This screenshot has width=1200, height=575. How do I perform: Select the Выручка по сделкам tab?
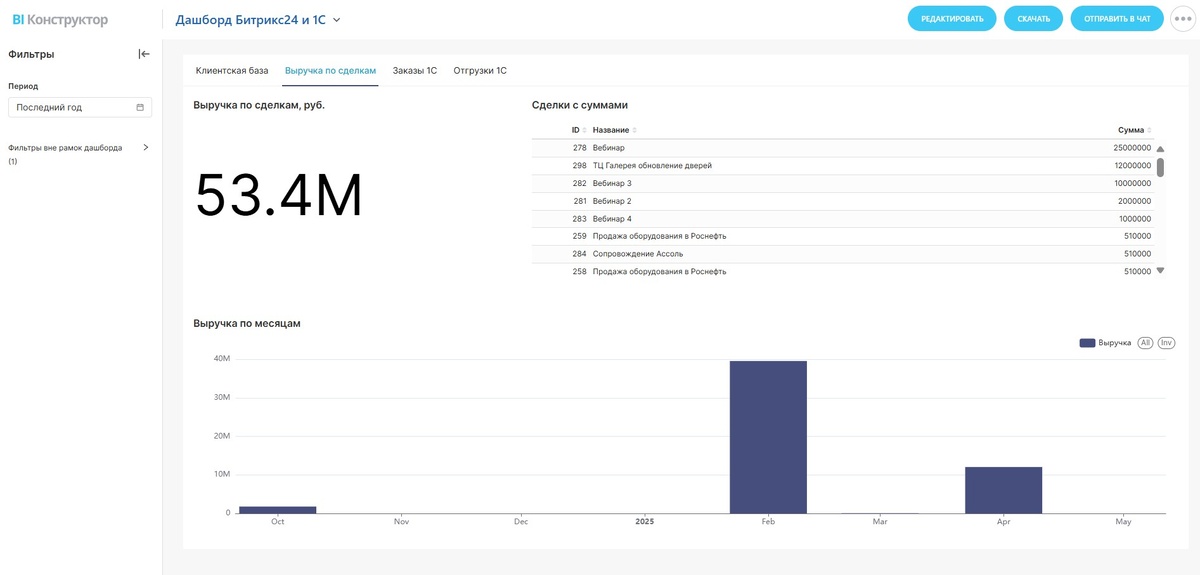330,71
